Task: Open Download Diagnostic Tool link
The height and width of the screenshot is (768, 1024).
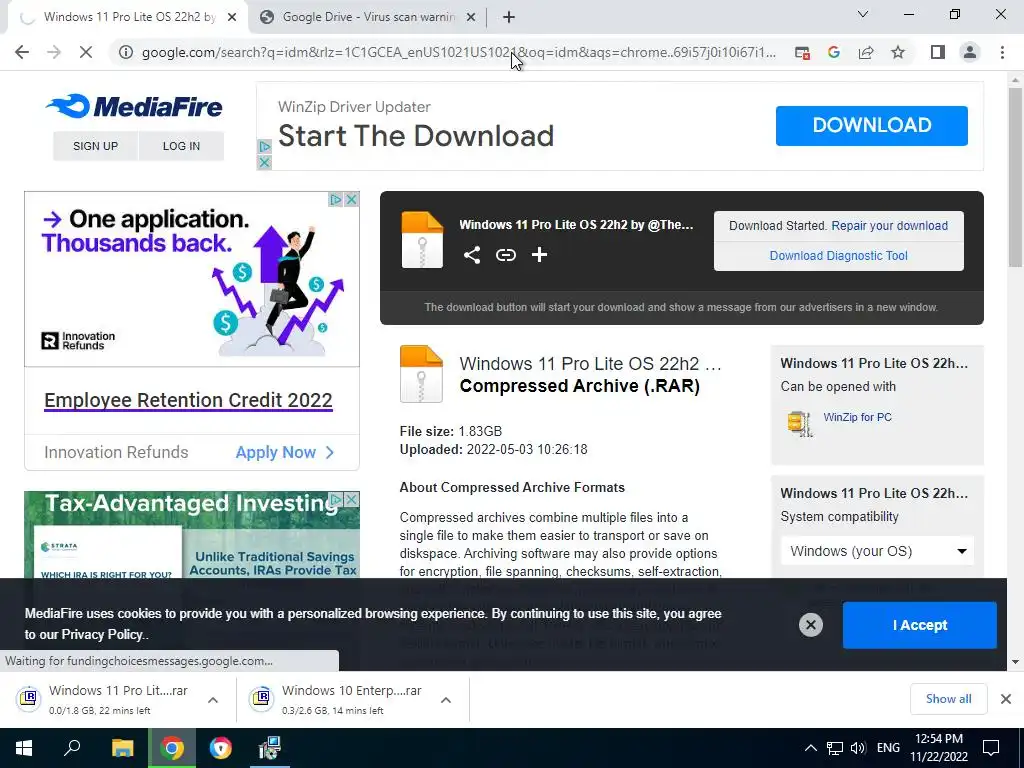Action: [839, 256]
